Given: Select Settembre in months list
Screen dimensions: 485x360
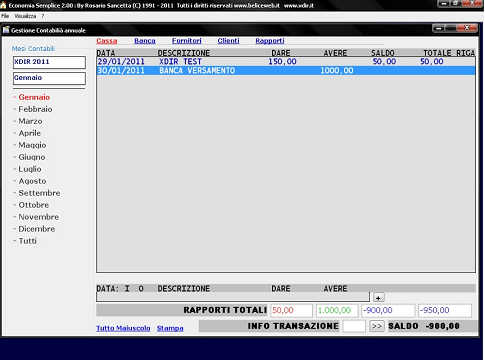Looking at the screenshot, I should pyautogui.click(x=39, y=193).
